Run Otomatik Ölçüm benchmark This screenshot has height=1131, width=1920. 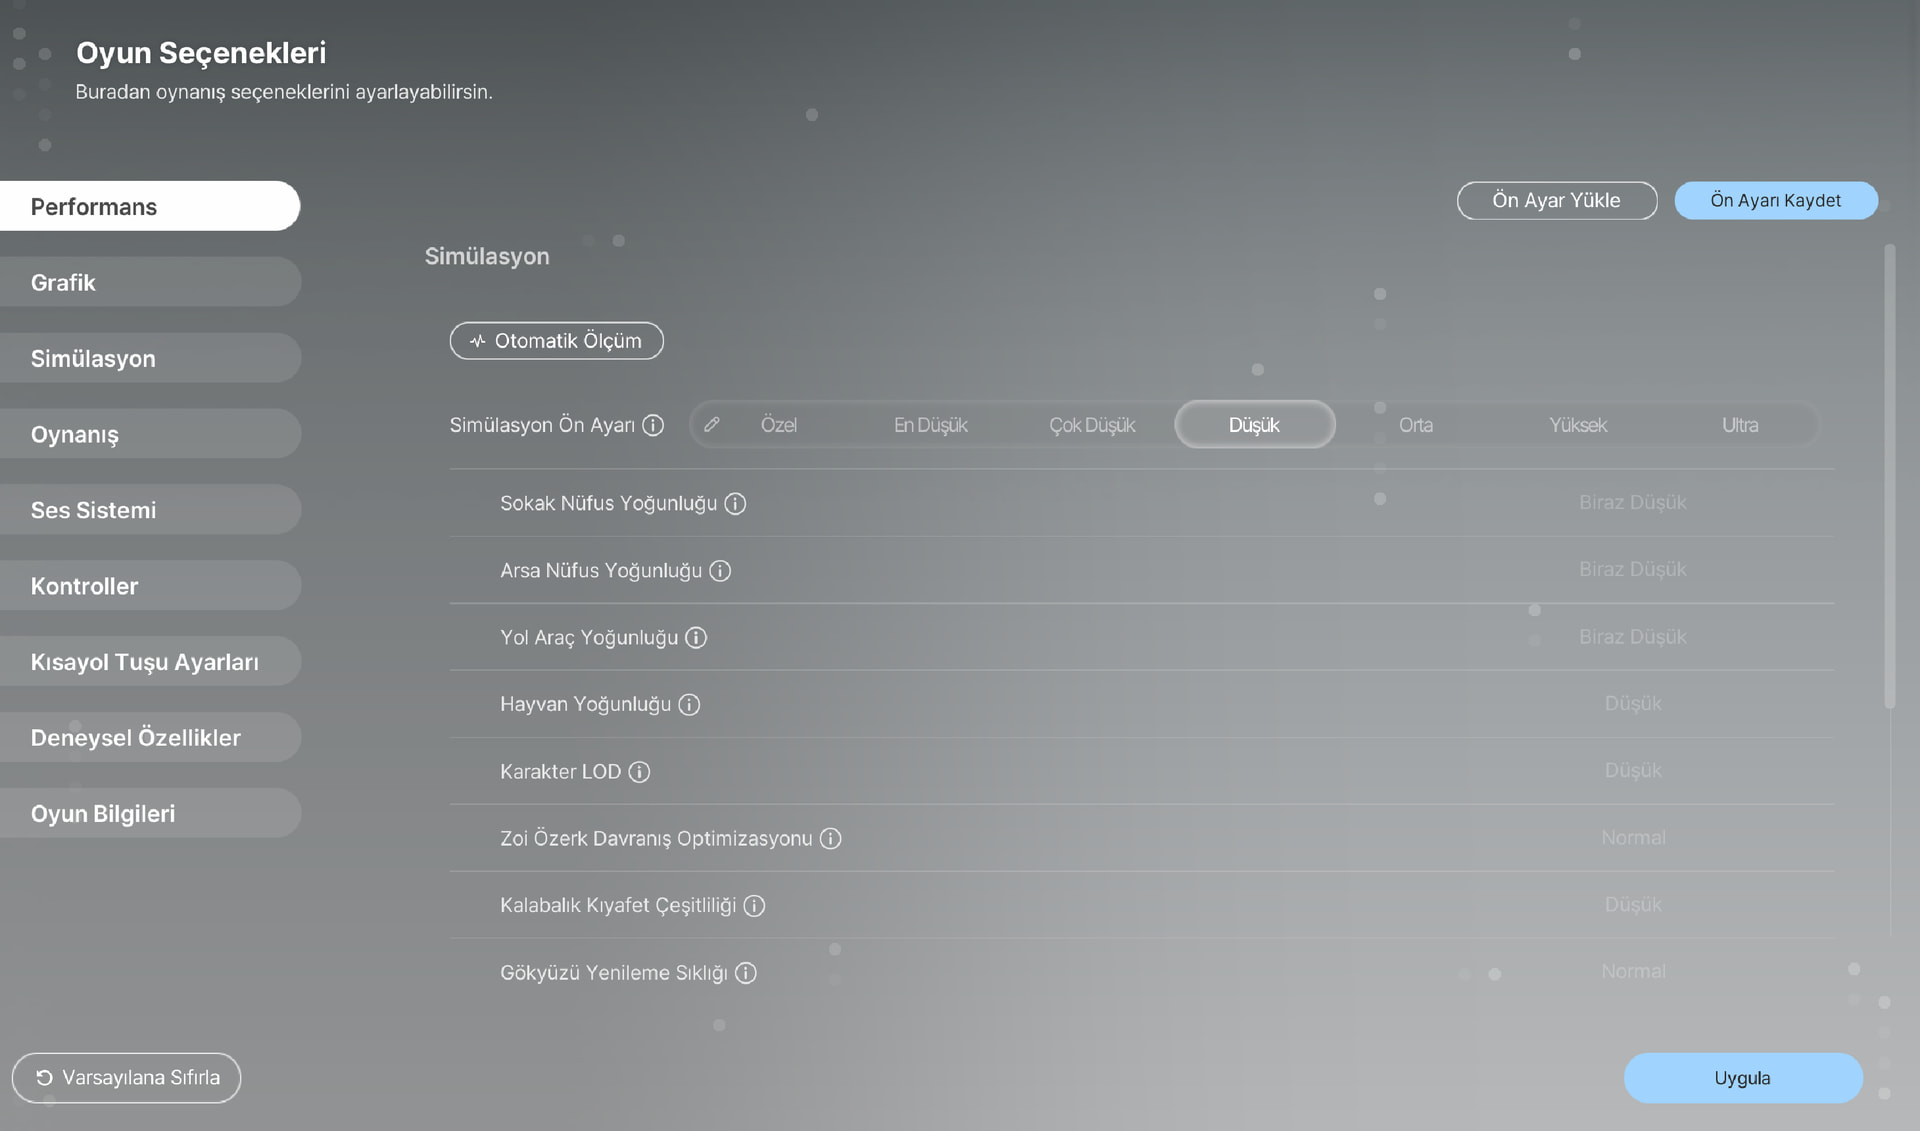tap(556, 341)
